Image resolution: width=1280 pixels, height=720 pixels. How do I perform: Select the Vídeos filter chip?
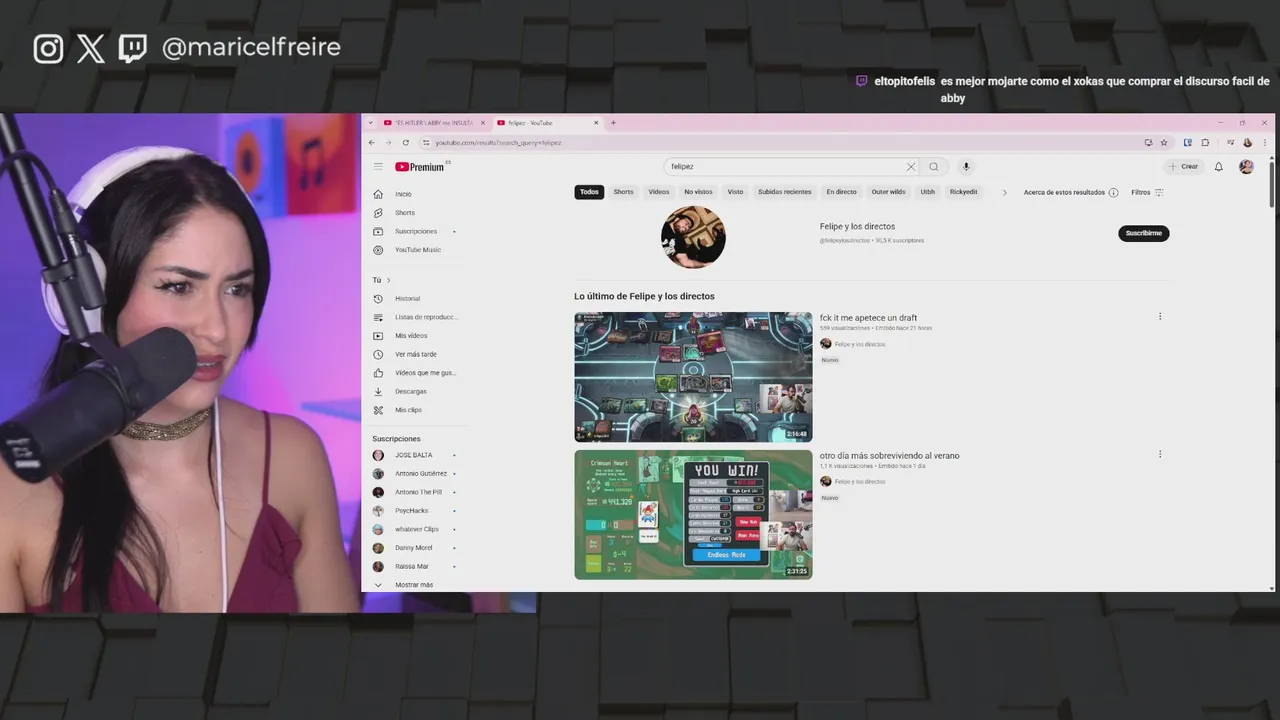coord(659,192)
